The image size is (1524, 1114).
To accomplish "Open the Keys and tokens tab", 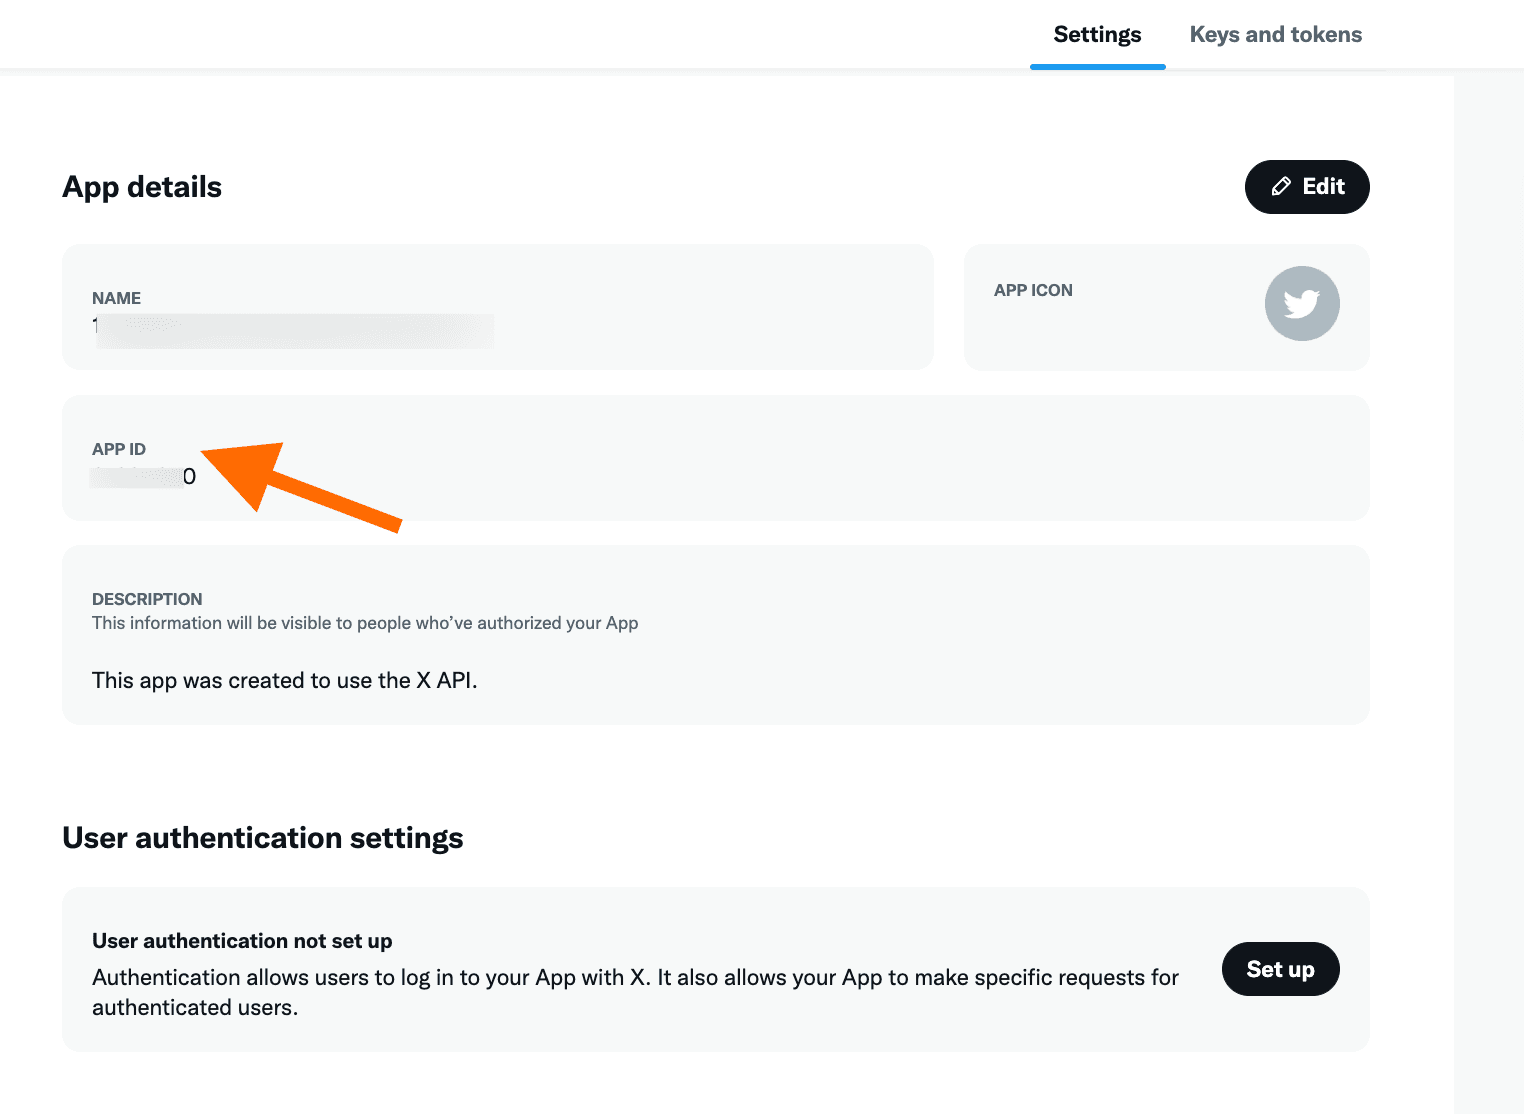I will (x=1275, y=35).
